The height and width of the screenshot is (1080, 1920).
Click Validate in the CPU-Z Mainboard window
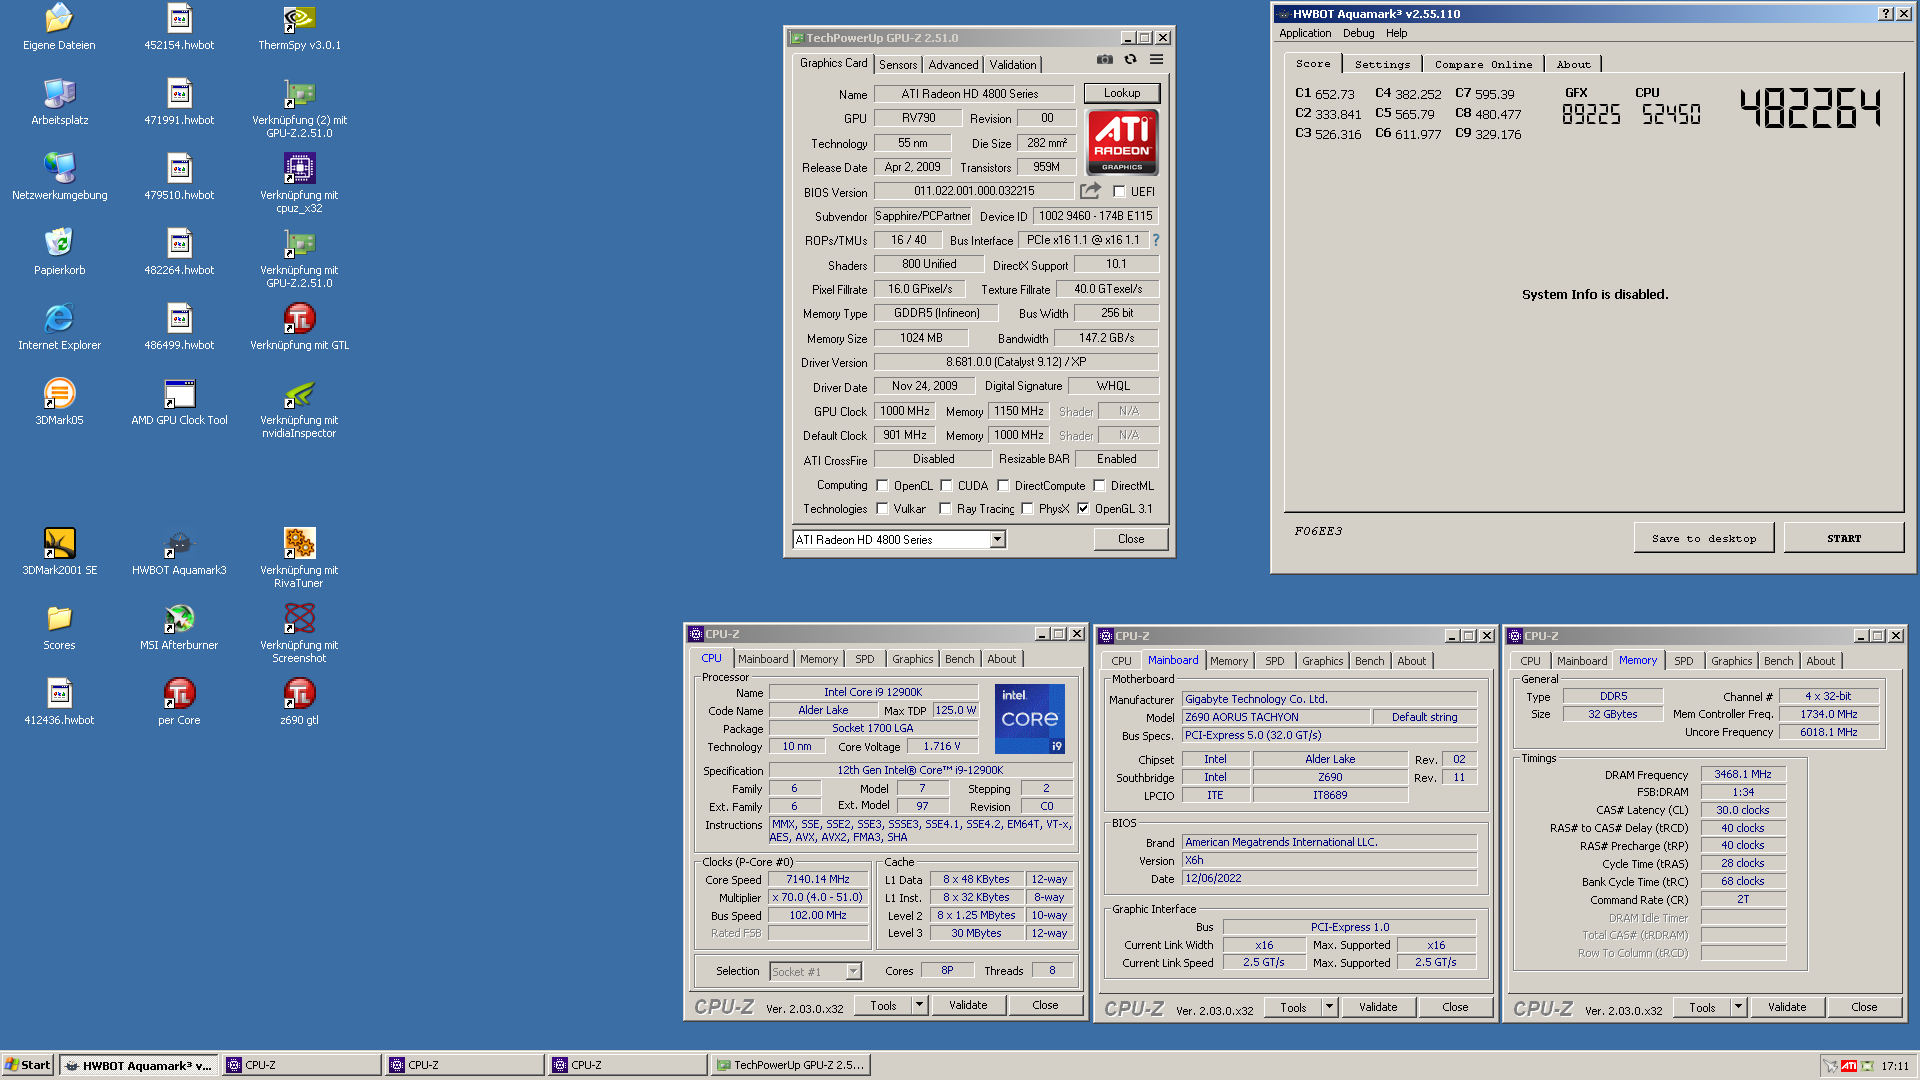pyautogui.click(x=1377, y=1008)
